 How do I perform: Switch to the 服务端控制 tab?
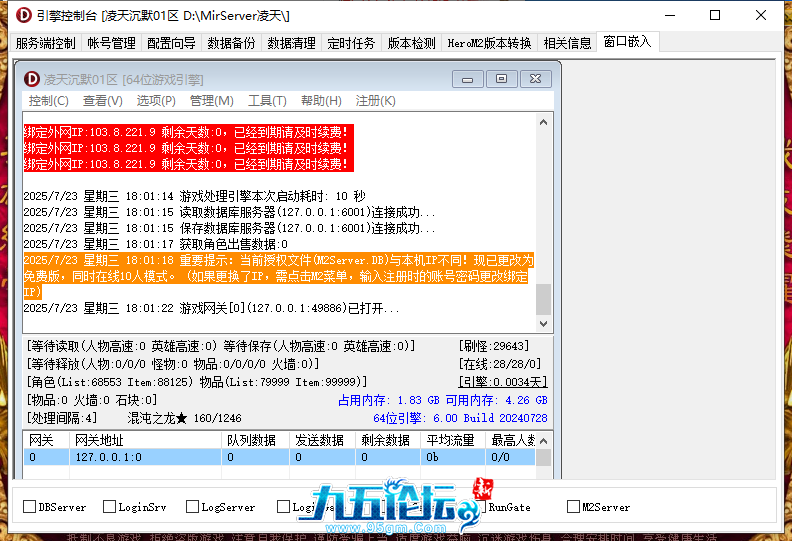point(45,43)
